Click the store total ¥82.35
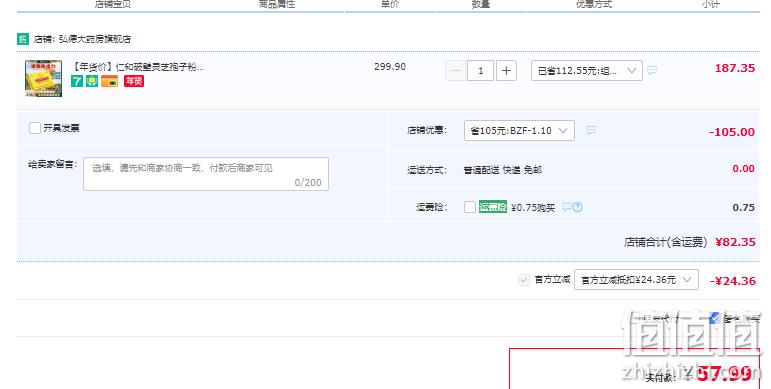 [x=735, y=242]
